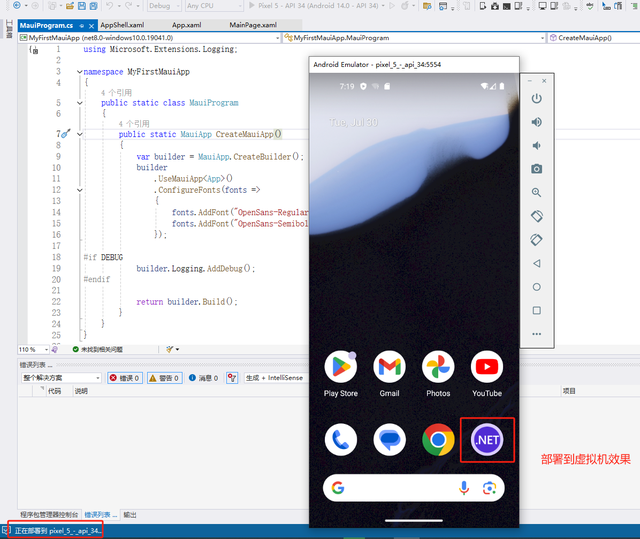Open Gmail app on emulator home screen
640x539 pixels.
(x=389, y=367)
